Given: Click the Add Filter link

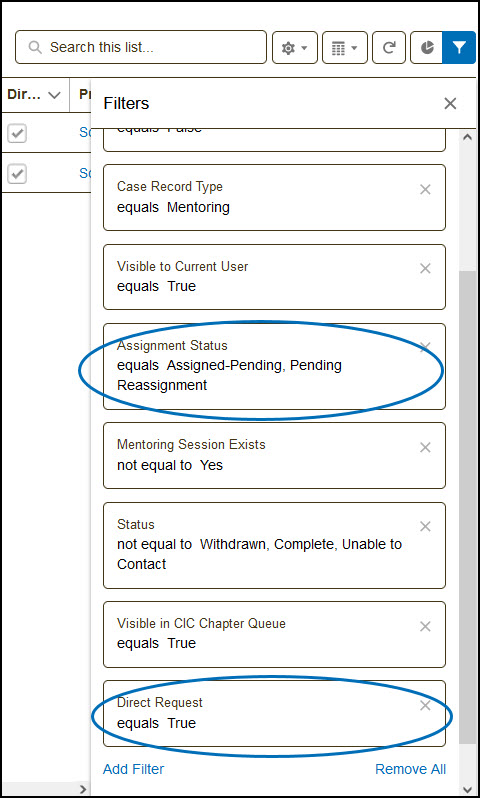Looking at the screenshot, I should coord(133,769).
